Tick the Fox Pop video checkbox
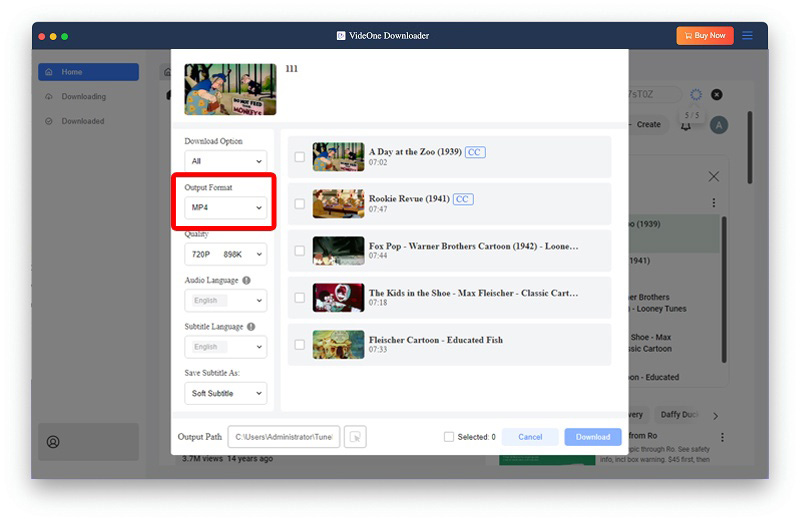Screen dimensions: 800x521 coord(299,251)
